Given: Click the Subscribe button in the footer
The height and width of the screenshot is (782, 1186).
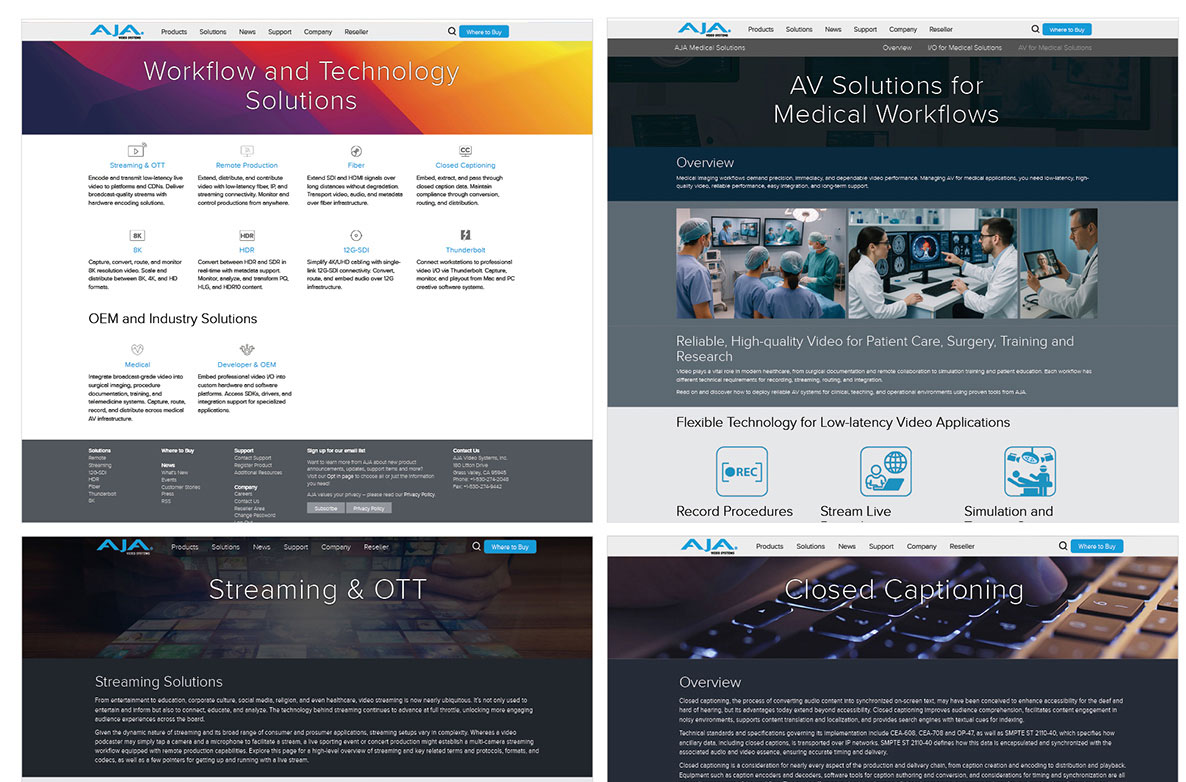Looking at the screenshot, I should coord(325,508).
